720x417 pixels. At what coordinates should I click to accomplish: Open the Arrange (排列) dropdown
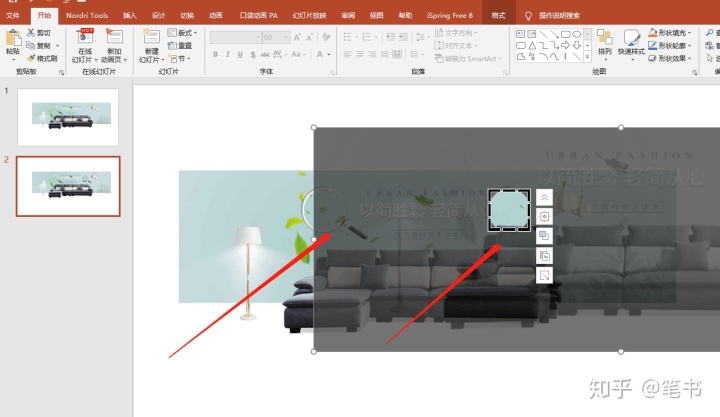(x=604, y=45)
